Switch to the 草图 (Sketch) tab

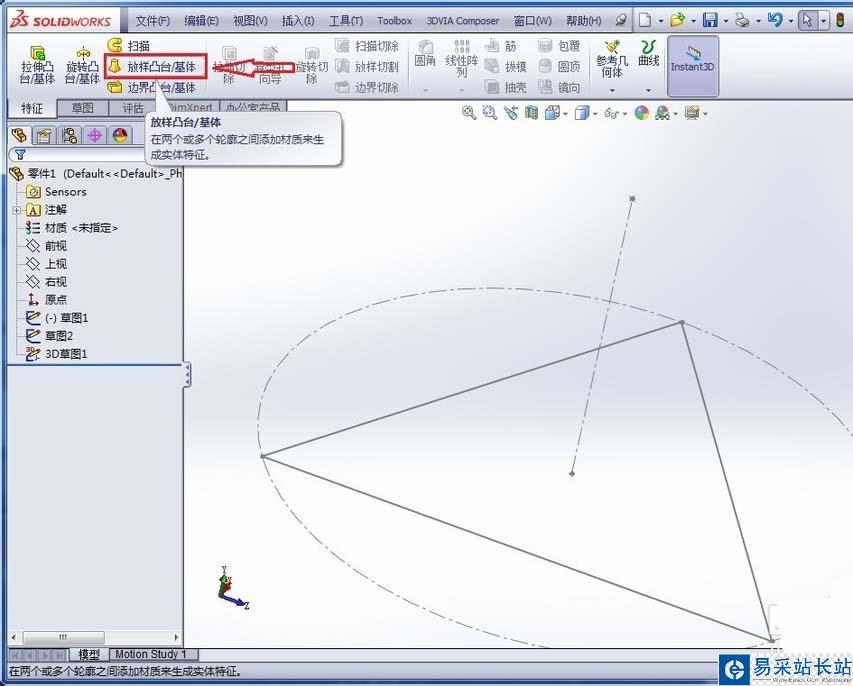click(x=83, y=108)
